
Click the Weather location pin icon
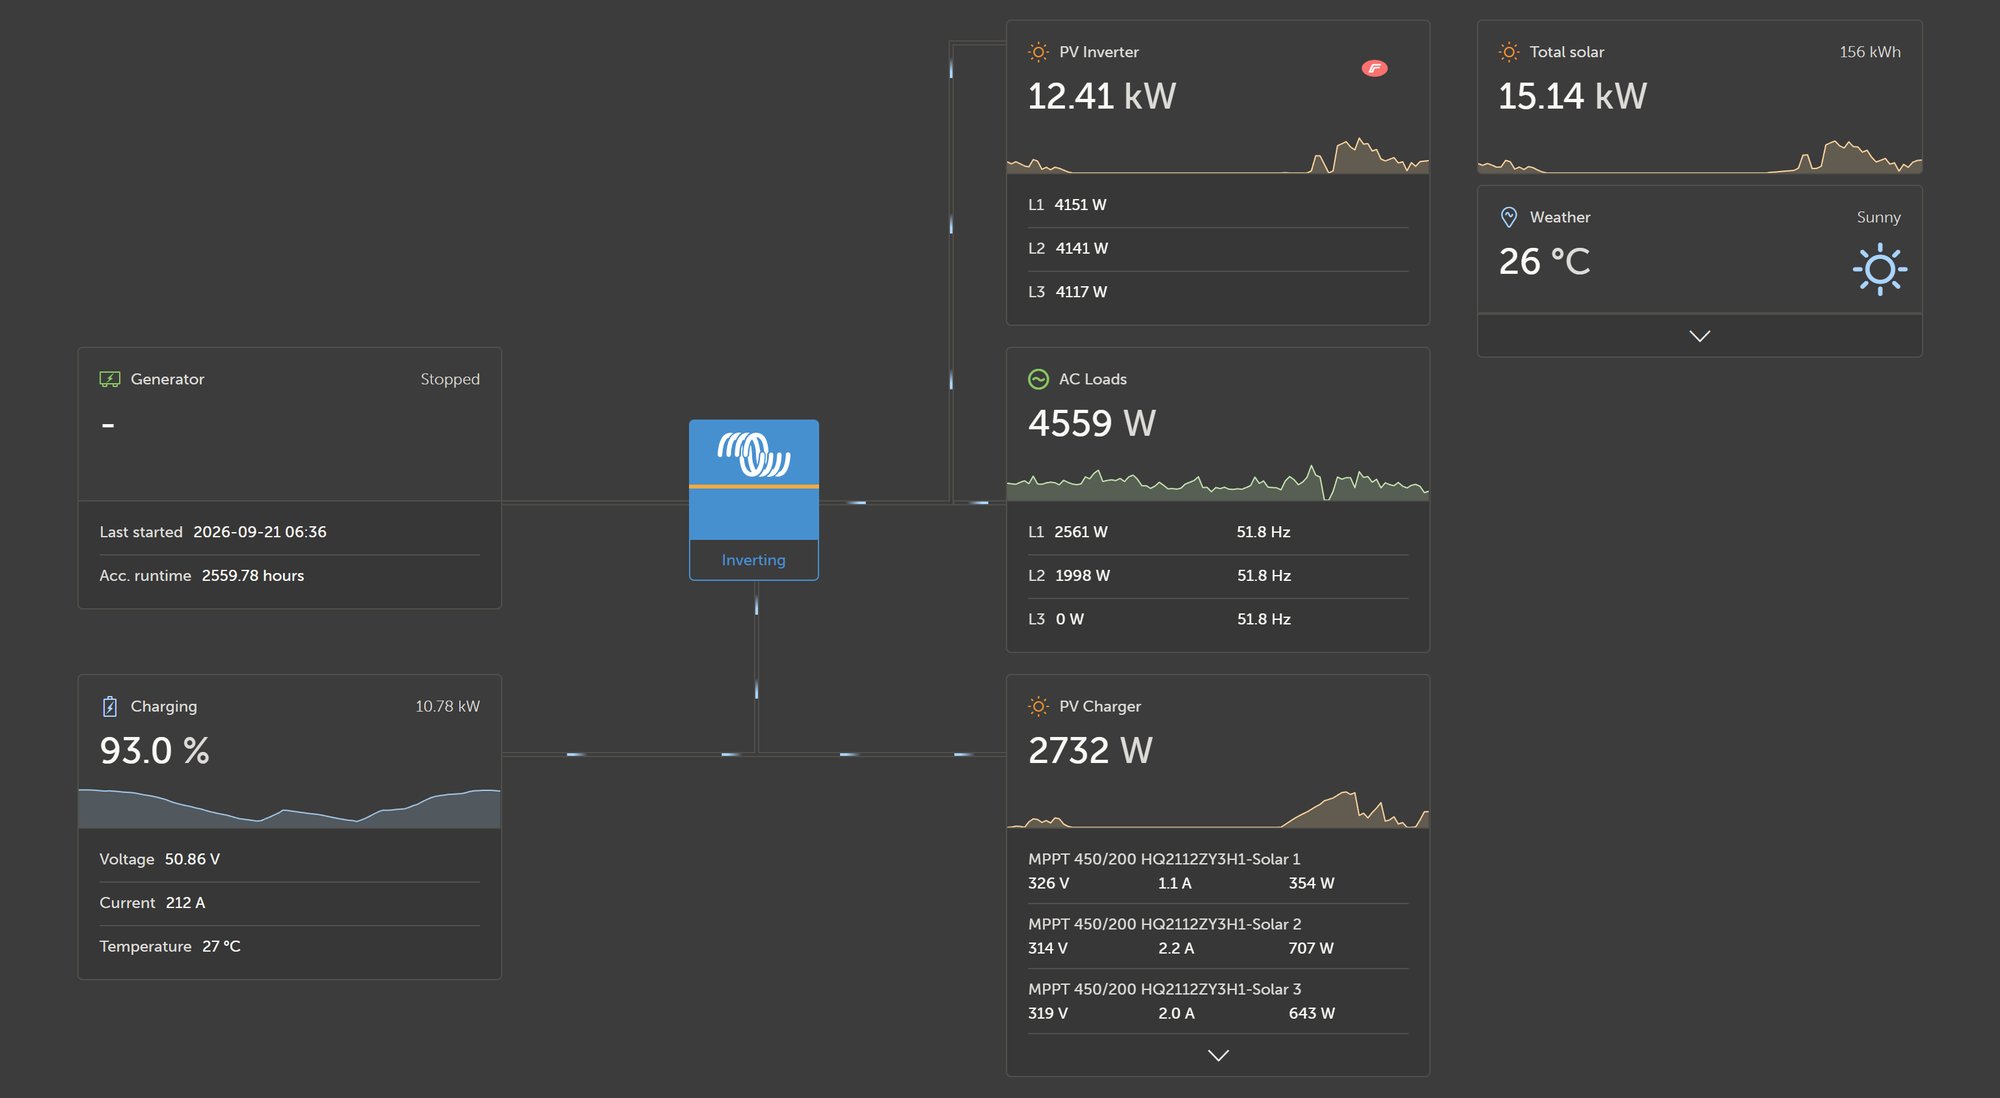(1509, 217)
